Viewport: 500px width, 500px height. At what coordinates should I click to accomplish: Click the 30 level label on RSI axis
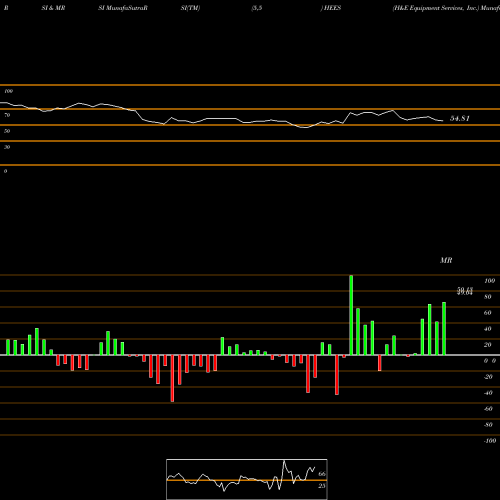[7, 147]
